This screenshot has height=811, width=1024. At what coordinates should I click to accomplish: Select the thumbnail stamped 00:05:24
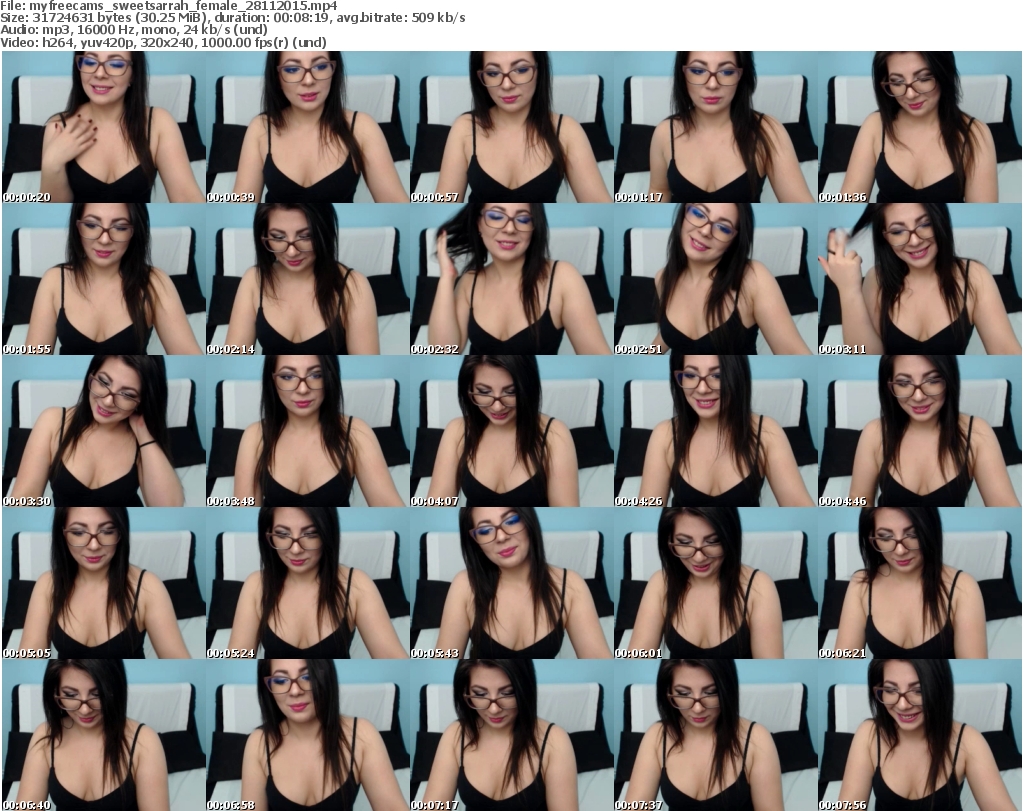pos(308,583)
